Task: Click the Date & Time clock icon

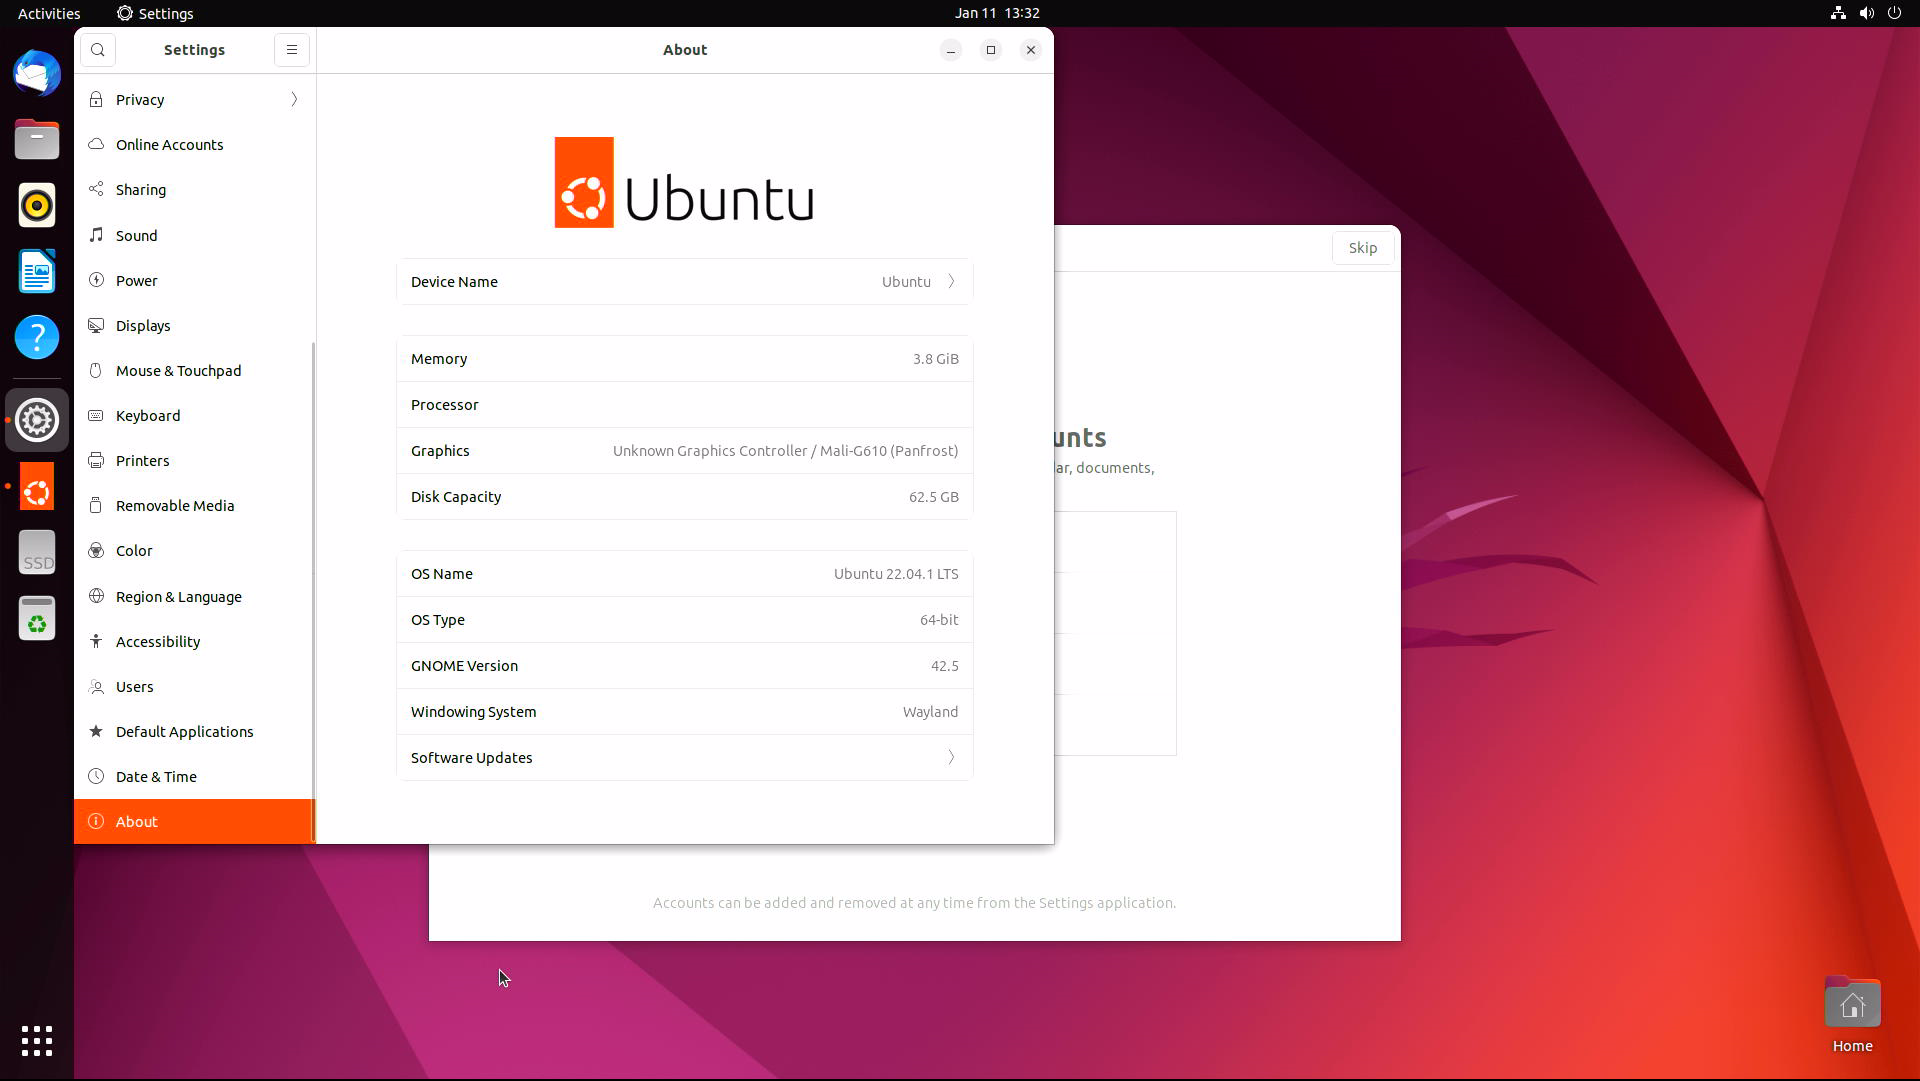Action: (96, 776)
